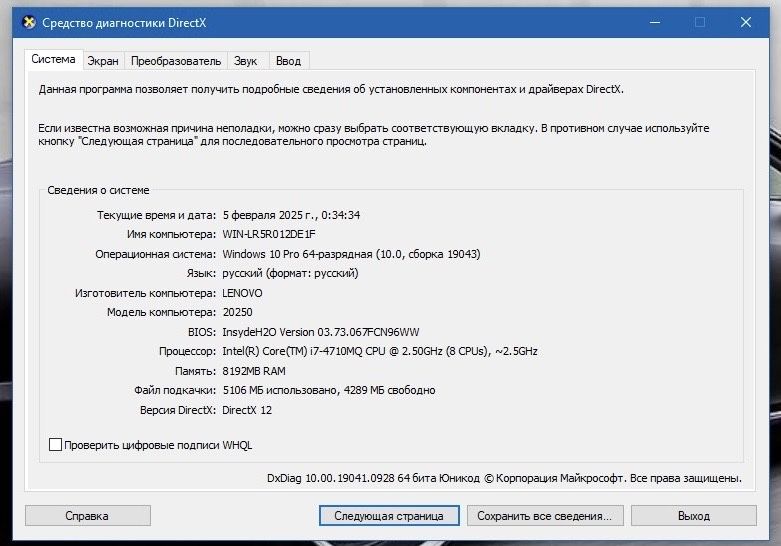Click the greyed maximize button in title bar
781x546 pixels.
tap(700, 22)
